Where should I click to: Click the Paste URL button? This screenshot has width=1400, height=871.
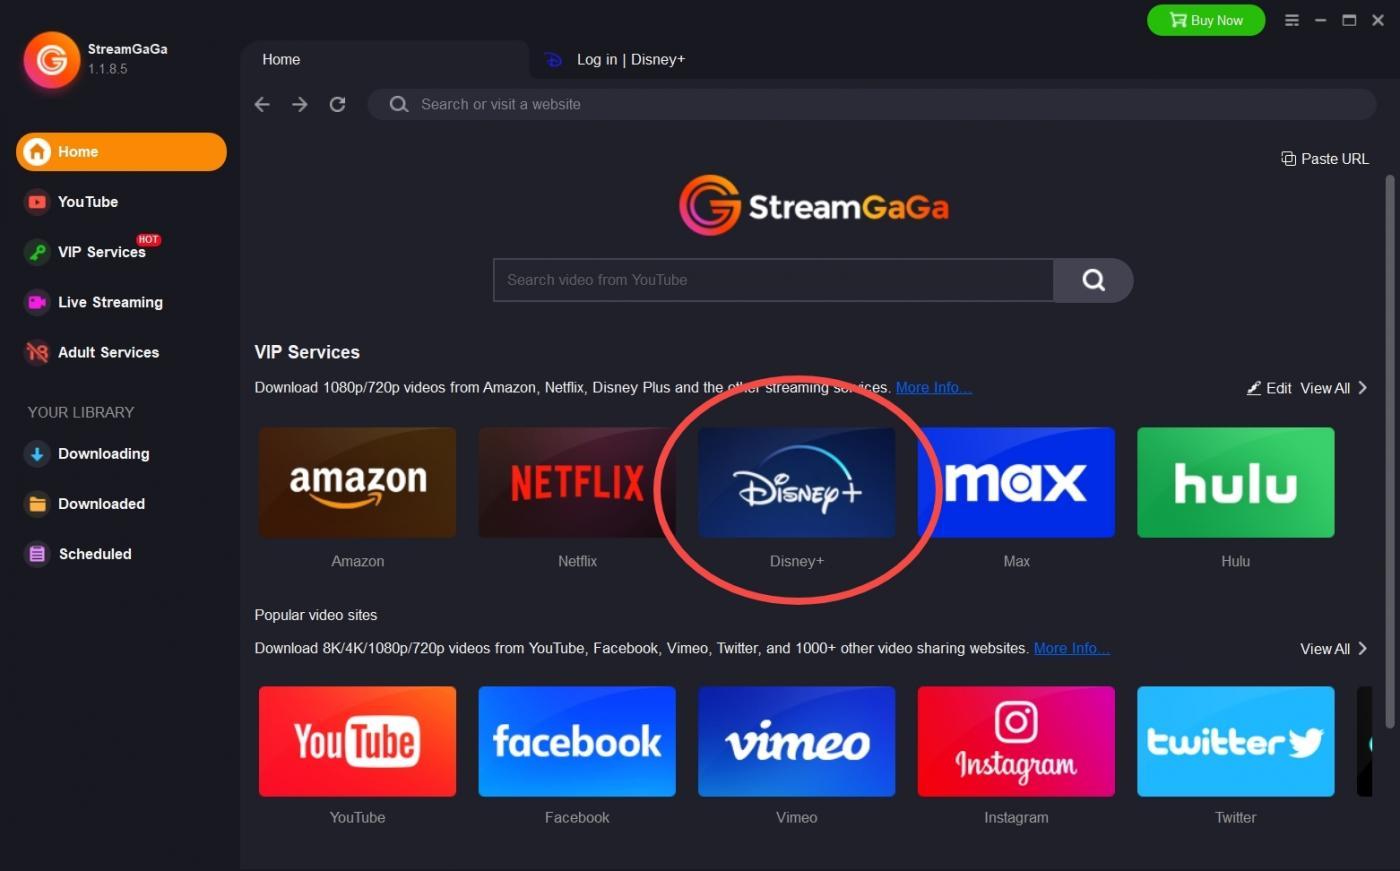[x=1325, y=159]
